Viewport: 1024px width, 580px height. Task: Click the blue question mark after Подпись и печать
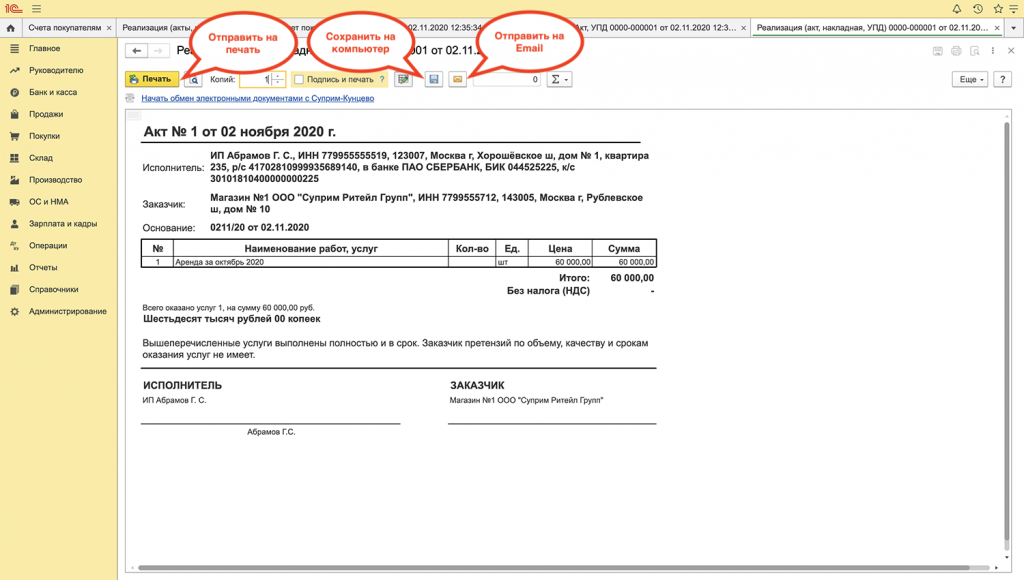[382, 79]
